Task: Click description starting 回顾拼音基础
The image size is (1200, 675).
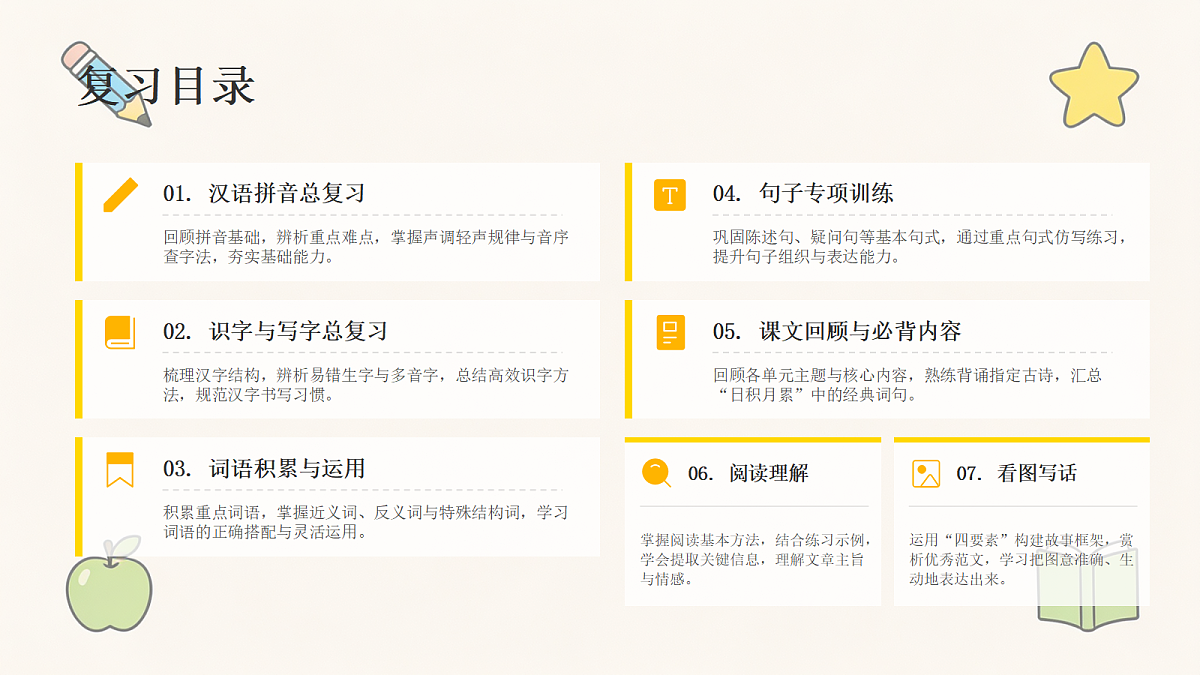Action: pos(366,247)
